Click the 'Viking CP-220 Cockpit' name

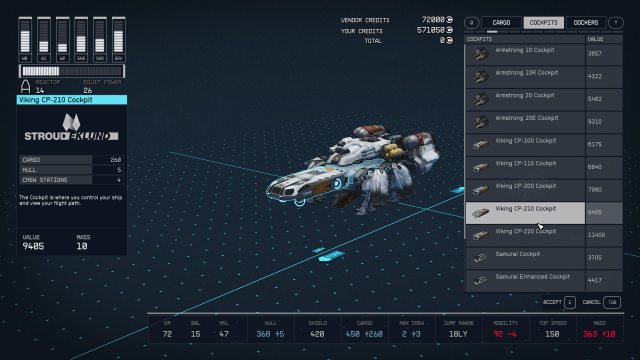click(526, 231)
